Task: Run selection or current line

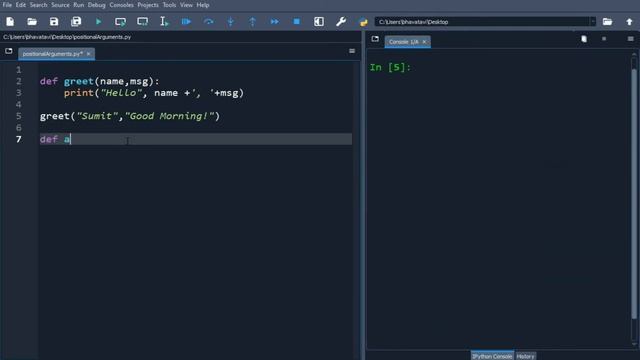Action: click(x=164, y=22)
